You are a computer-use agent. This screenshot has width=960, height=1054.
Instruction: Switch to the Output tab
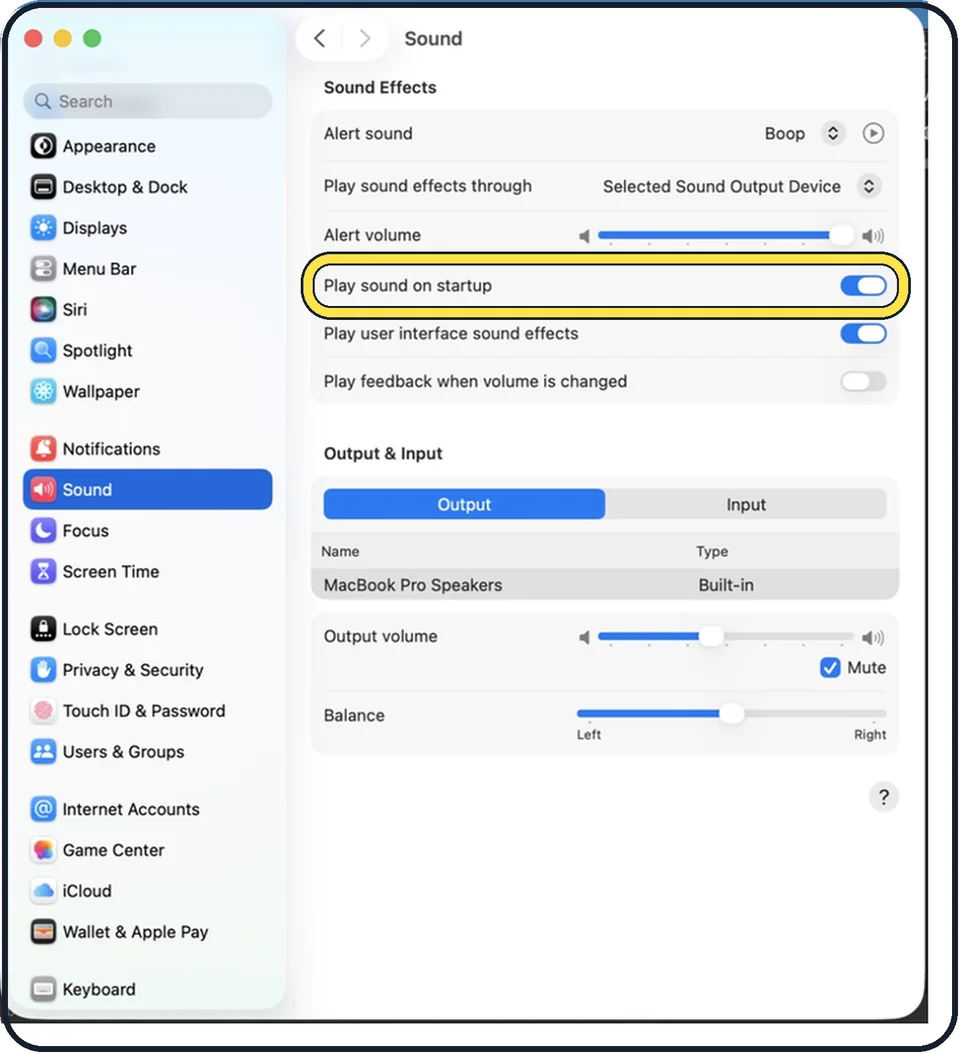[x=464, y=504]
